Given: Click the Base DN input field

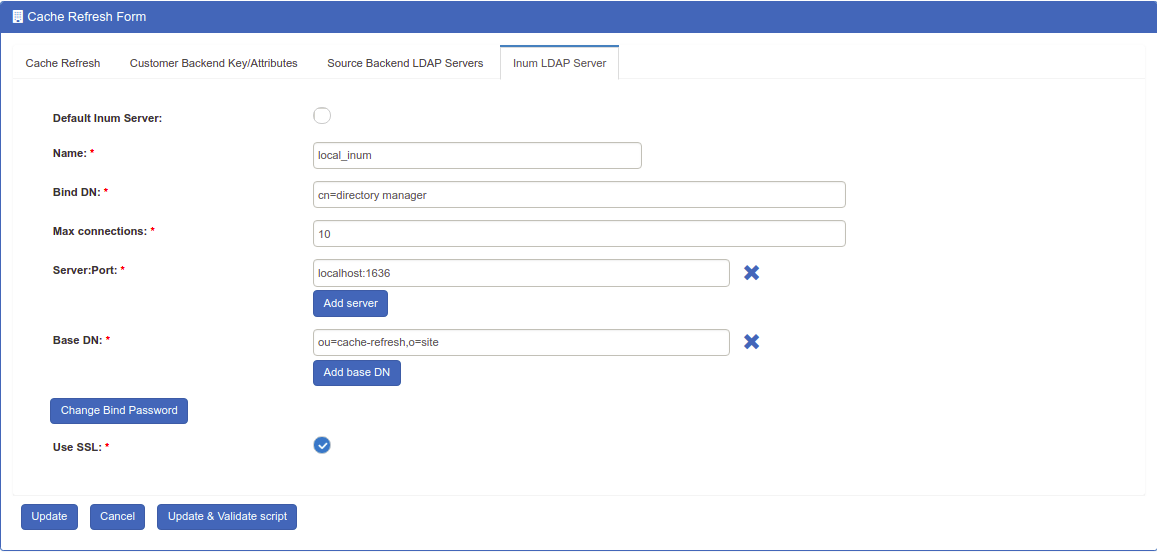Looking at the screenshot, I should click(x=521, y=342).
